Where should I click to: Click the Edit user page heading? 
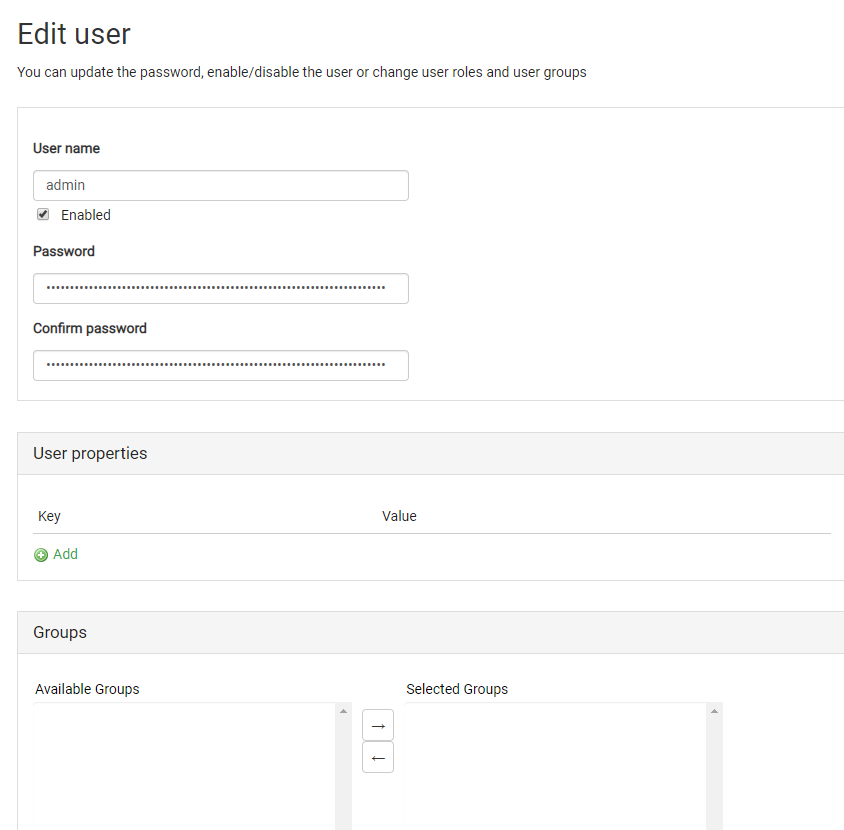point(74,34)
